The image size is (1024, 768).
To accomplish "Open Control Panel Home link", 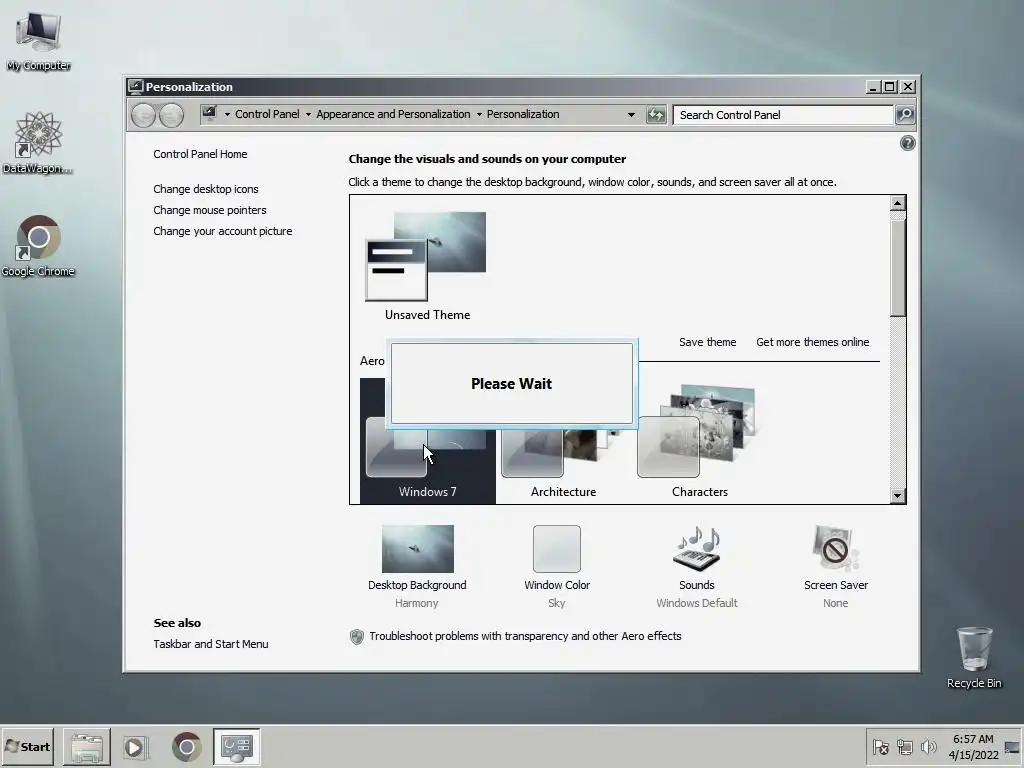I will pyautogui.click(x=200, y=154).
